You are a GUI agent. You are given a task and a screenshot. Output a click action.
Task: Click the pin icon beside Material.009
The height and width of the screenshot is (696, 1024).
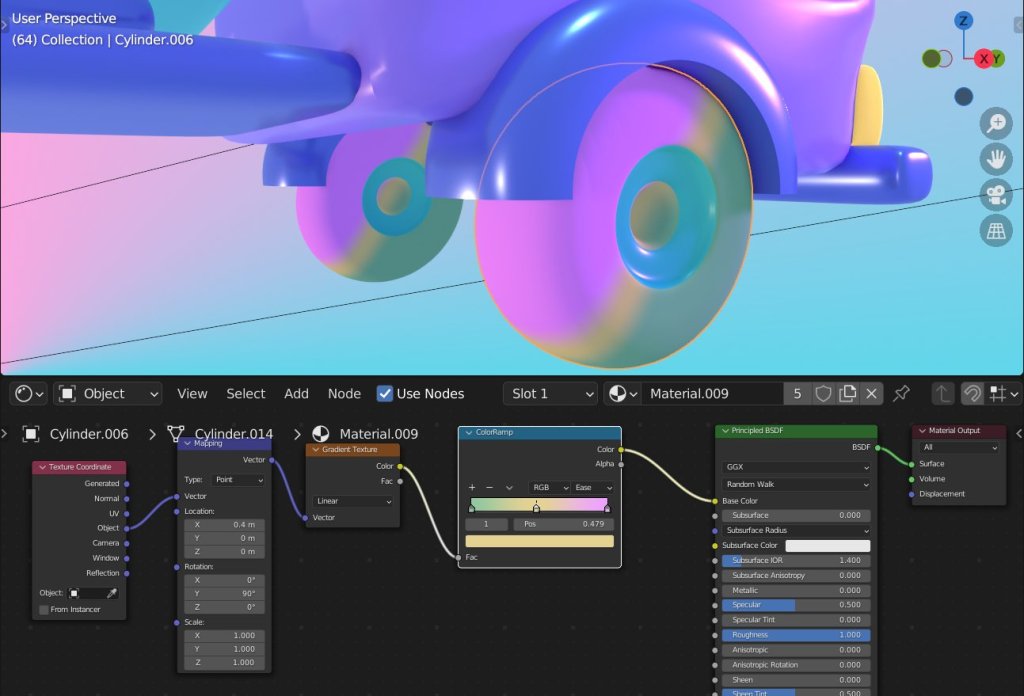point(901,393)
